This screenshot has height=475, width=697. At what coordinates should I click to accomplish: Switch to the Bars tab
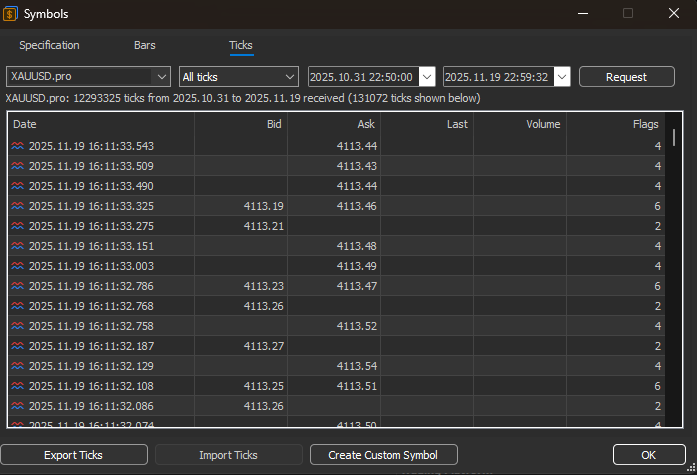coord(145,45)
